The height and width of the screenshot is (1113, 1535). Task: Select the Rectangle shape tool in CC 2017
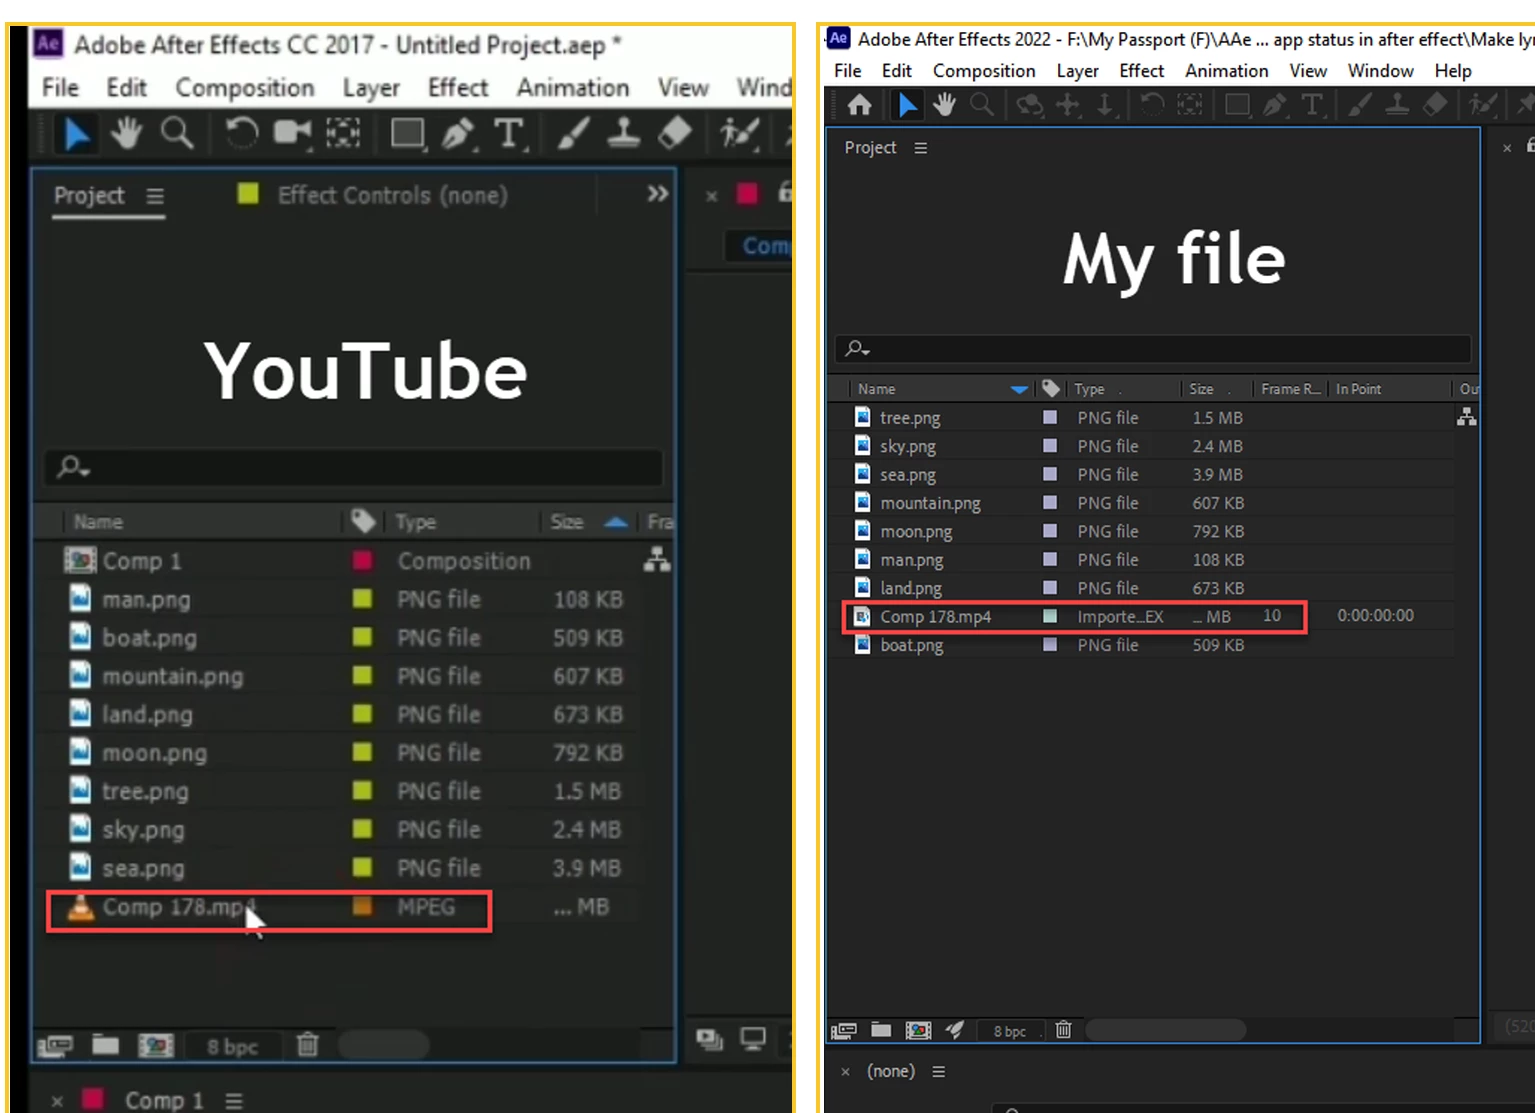pyautogui.click(x=407, y=133)
